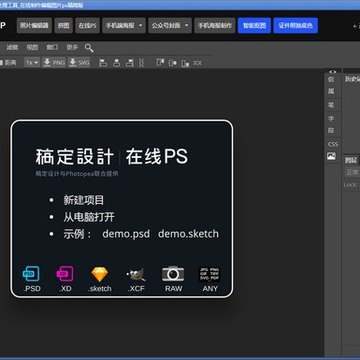This screenshot has height=360, width=360.
Task: Switch to the 图层 layers tab
Action: pyautogui.click(x=351, y=160)
